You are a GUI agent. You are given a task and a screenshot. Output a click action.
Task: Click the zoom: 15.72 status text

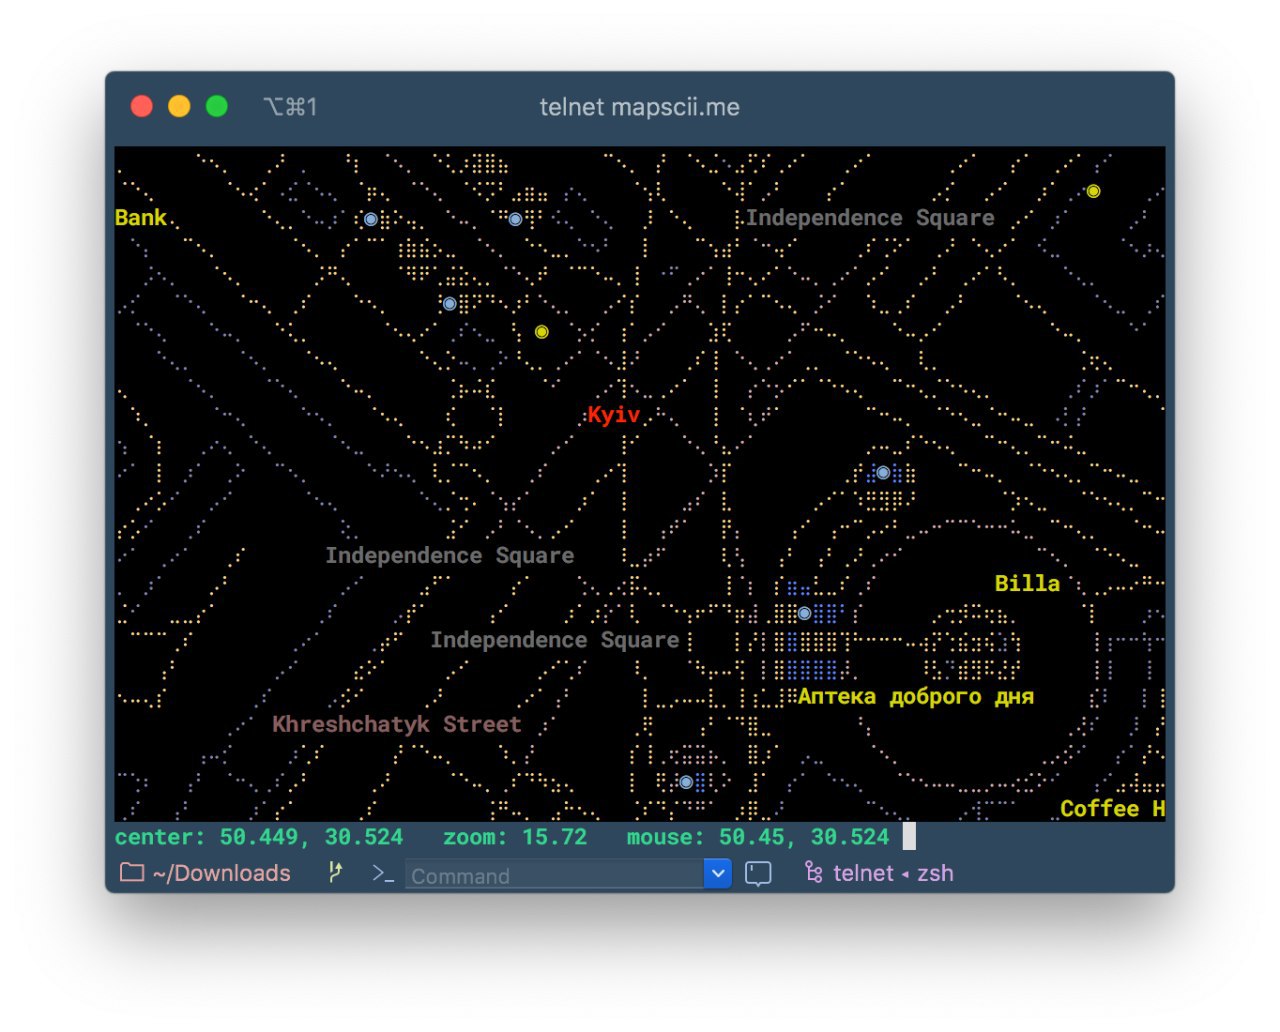[x=515, y=837]
